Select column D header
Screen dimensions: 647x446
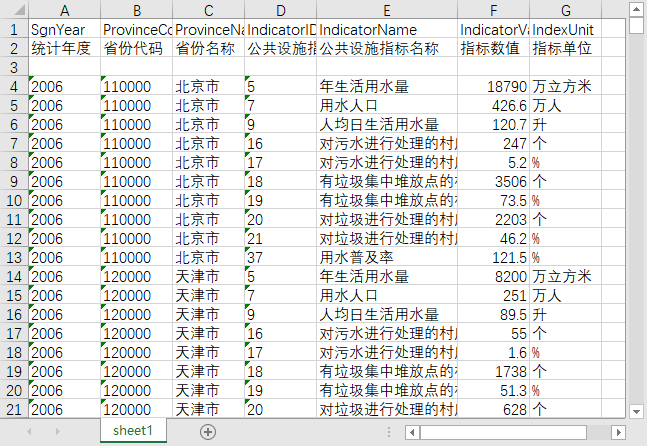tap(281, 10)
